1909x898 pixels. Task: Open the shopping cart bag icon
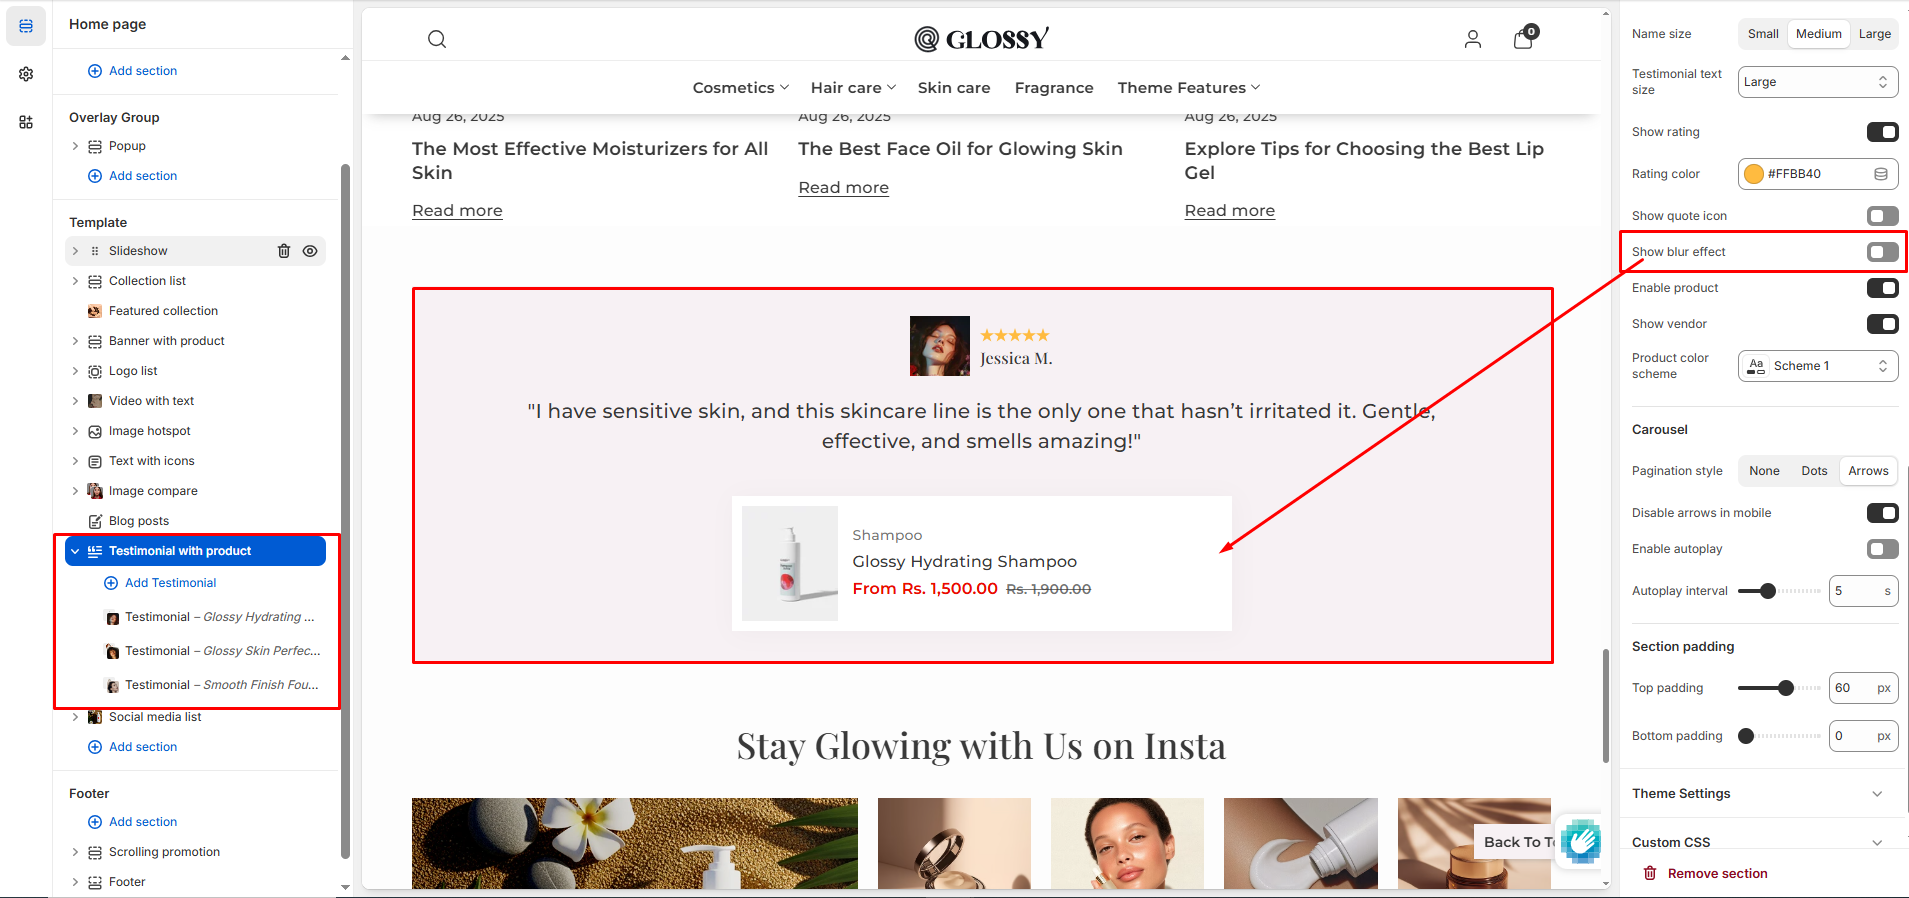[1524, 38]
